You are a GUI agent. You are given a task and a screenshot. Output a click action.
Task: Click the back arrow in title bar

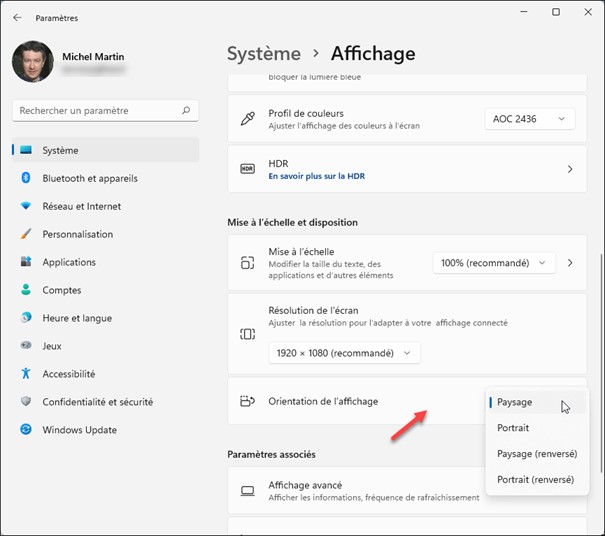pyautogui.click(x=17, y=17)
